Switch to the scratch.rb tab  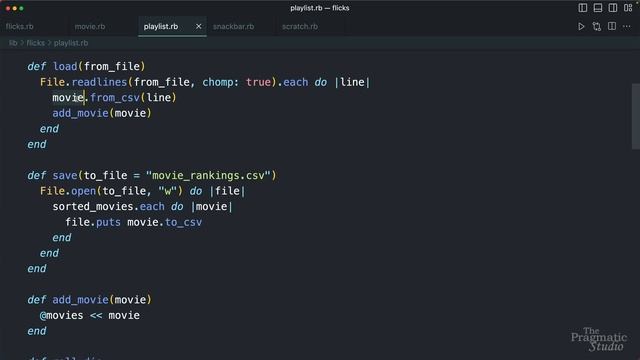(300, 27)
